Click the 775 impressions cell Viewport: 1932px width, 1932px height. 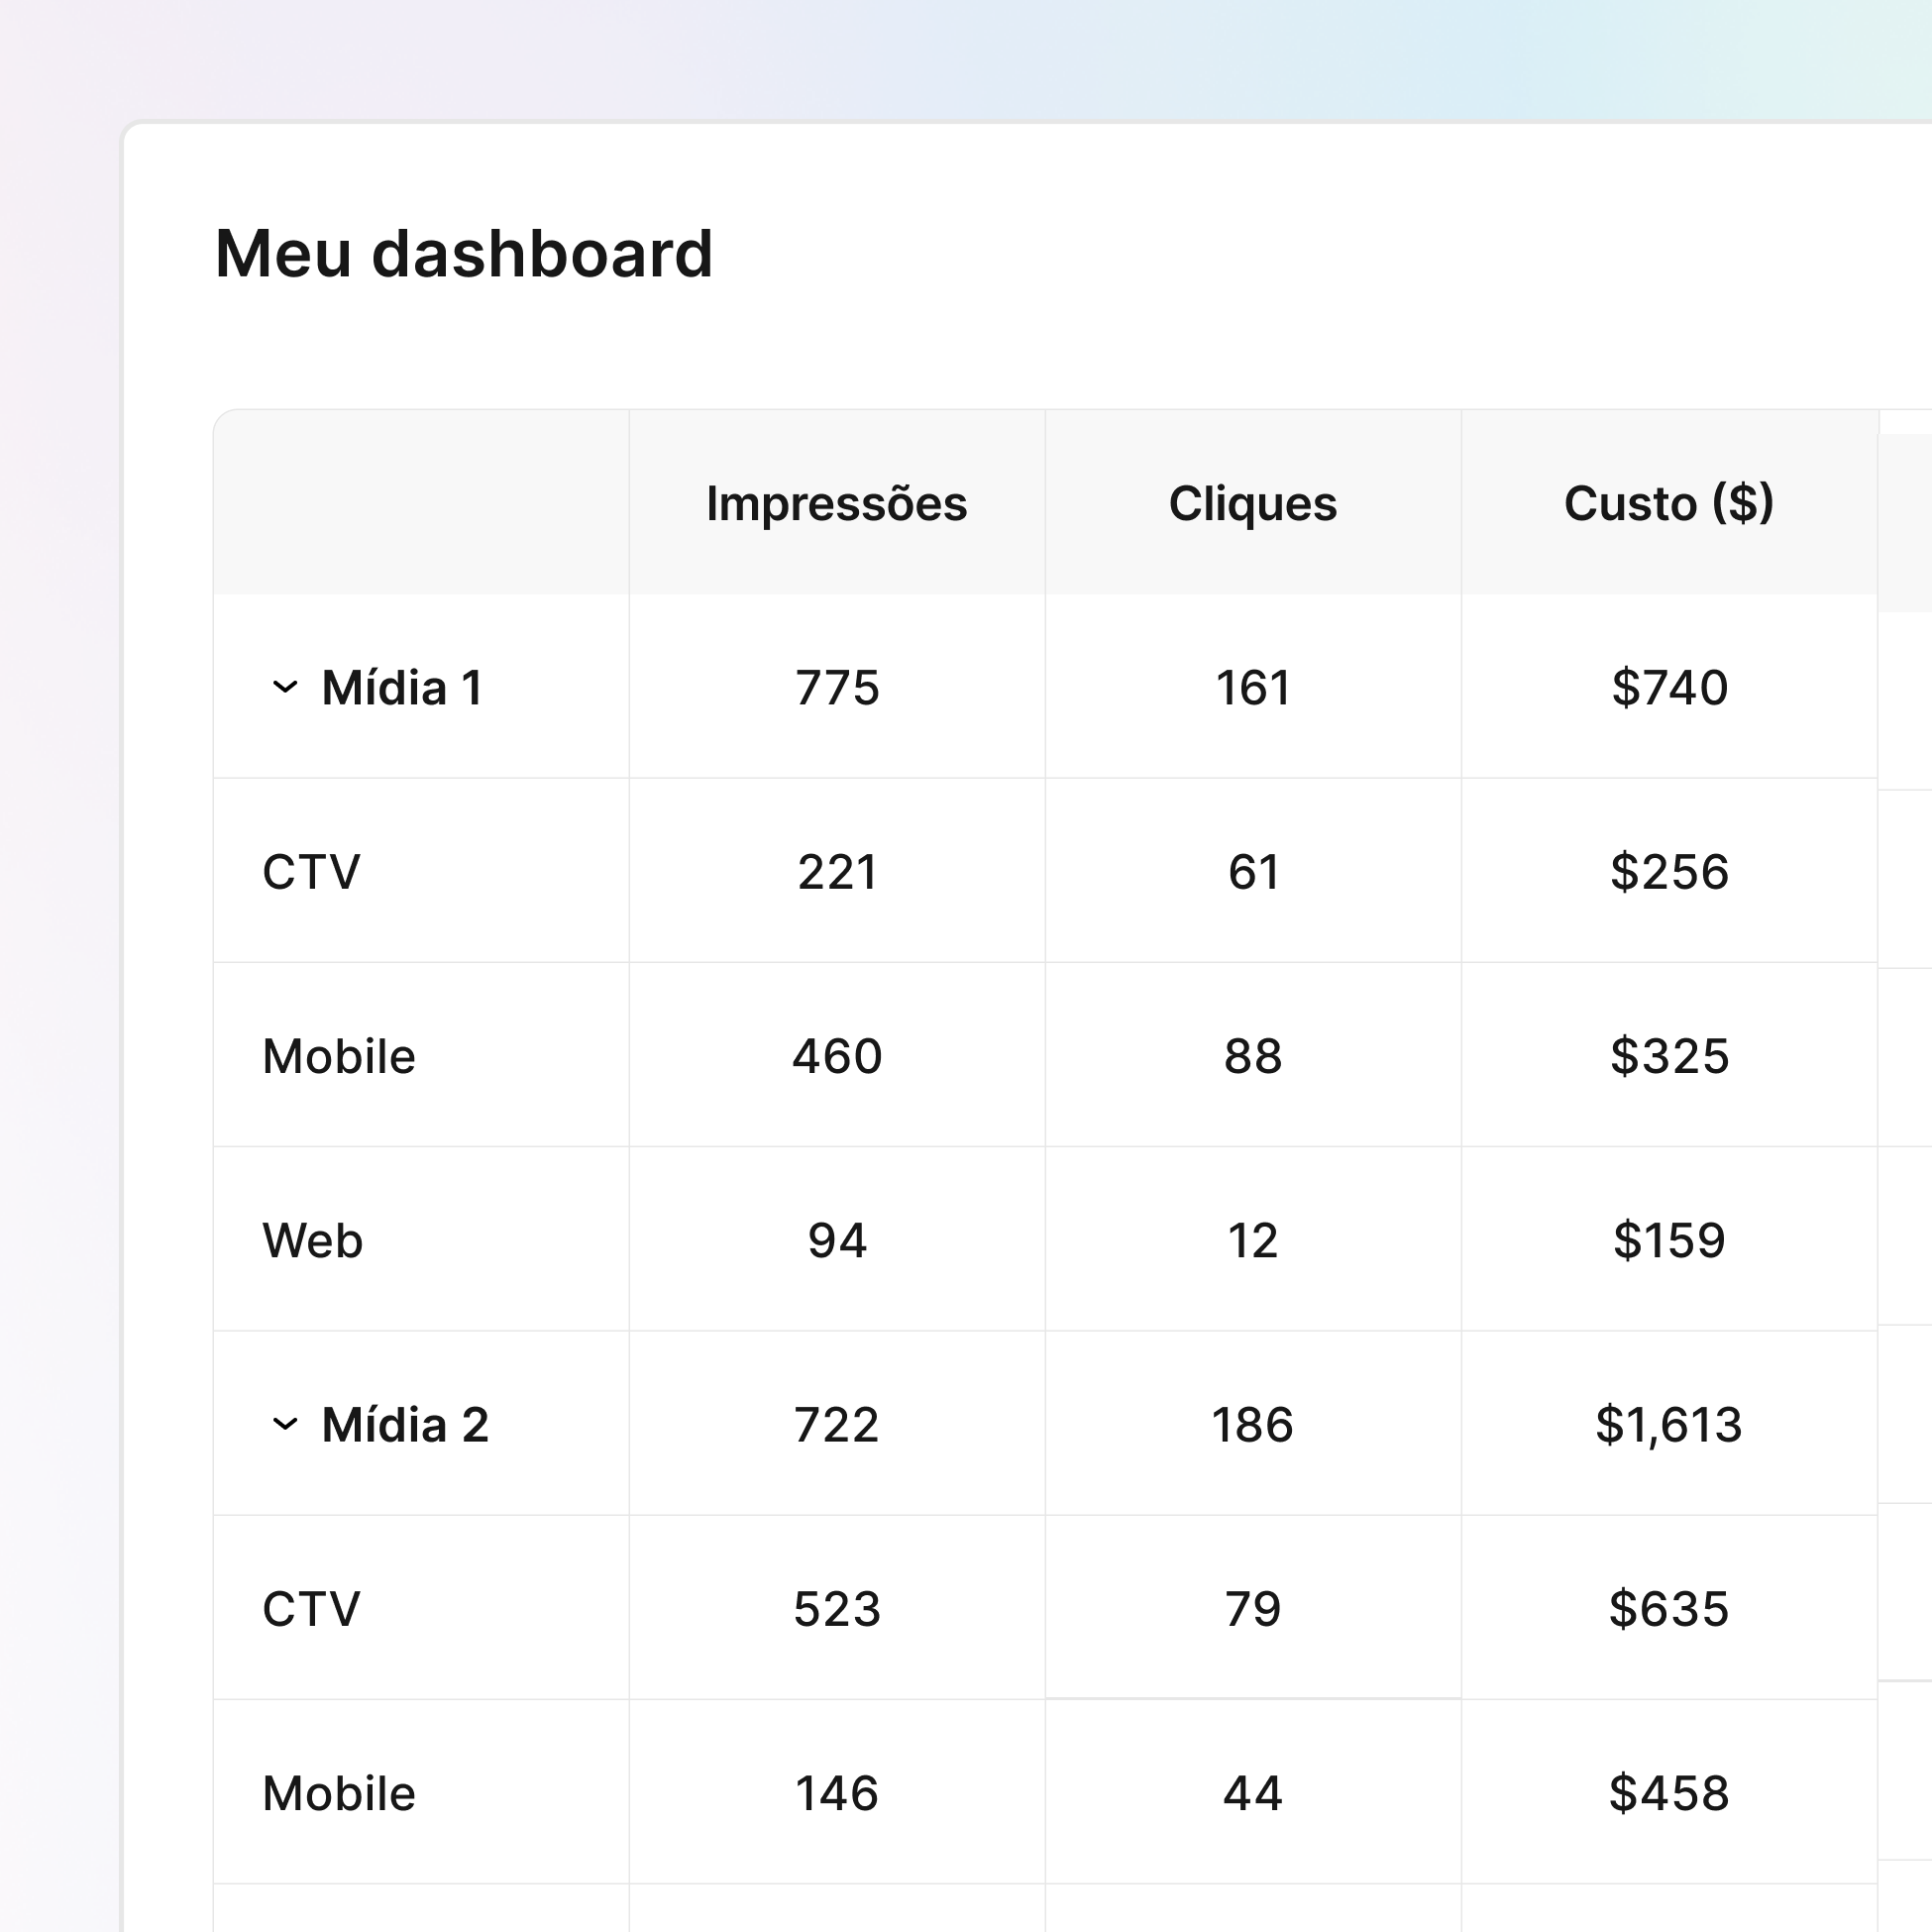[x=837, y=688]
